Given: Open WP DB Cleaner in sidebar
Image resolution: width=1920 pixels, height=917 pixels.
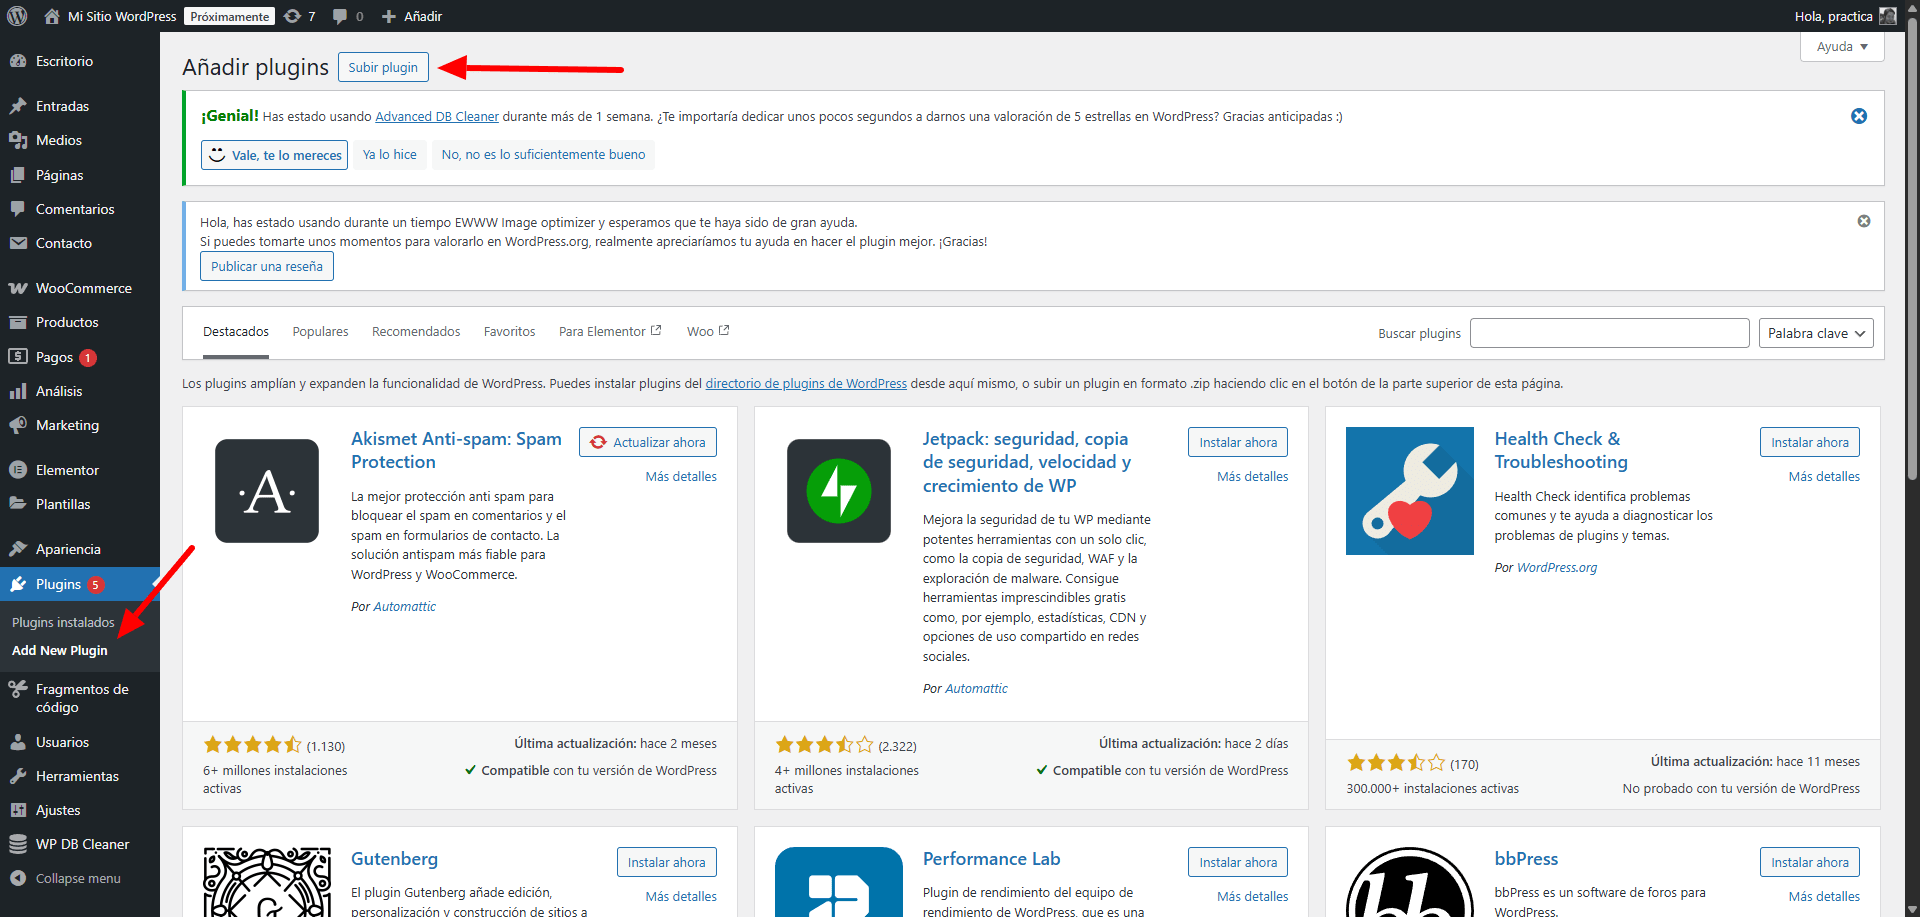Looking at the screenshot, I should pos(80,844).
